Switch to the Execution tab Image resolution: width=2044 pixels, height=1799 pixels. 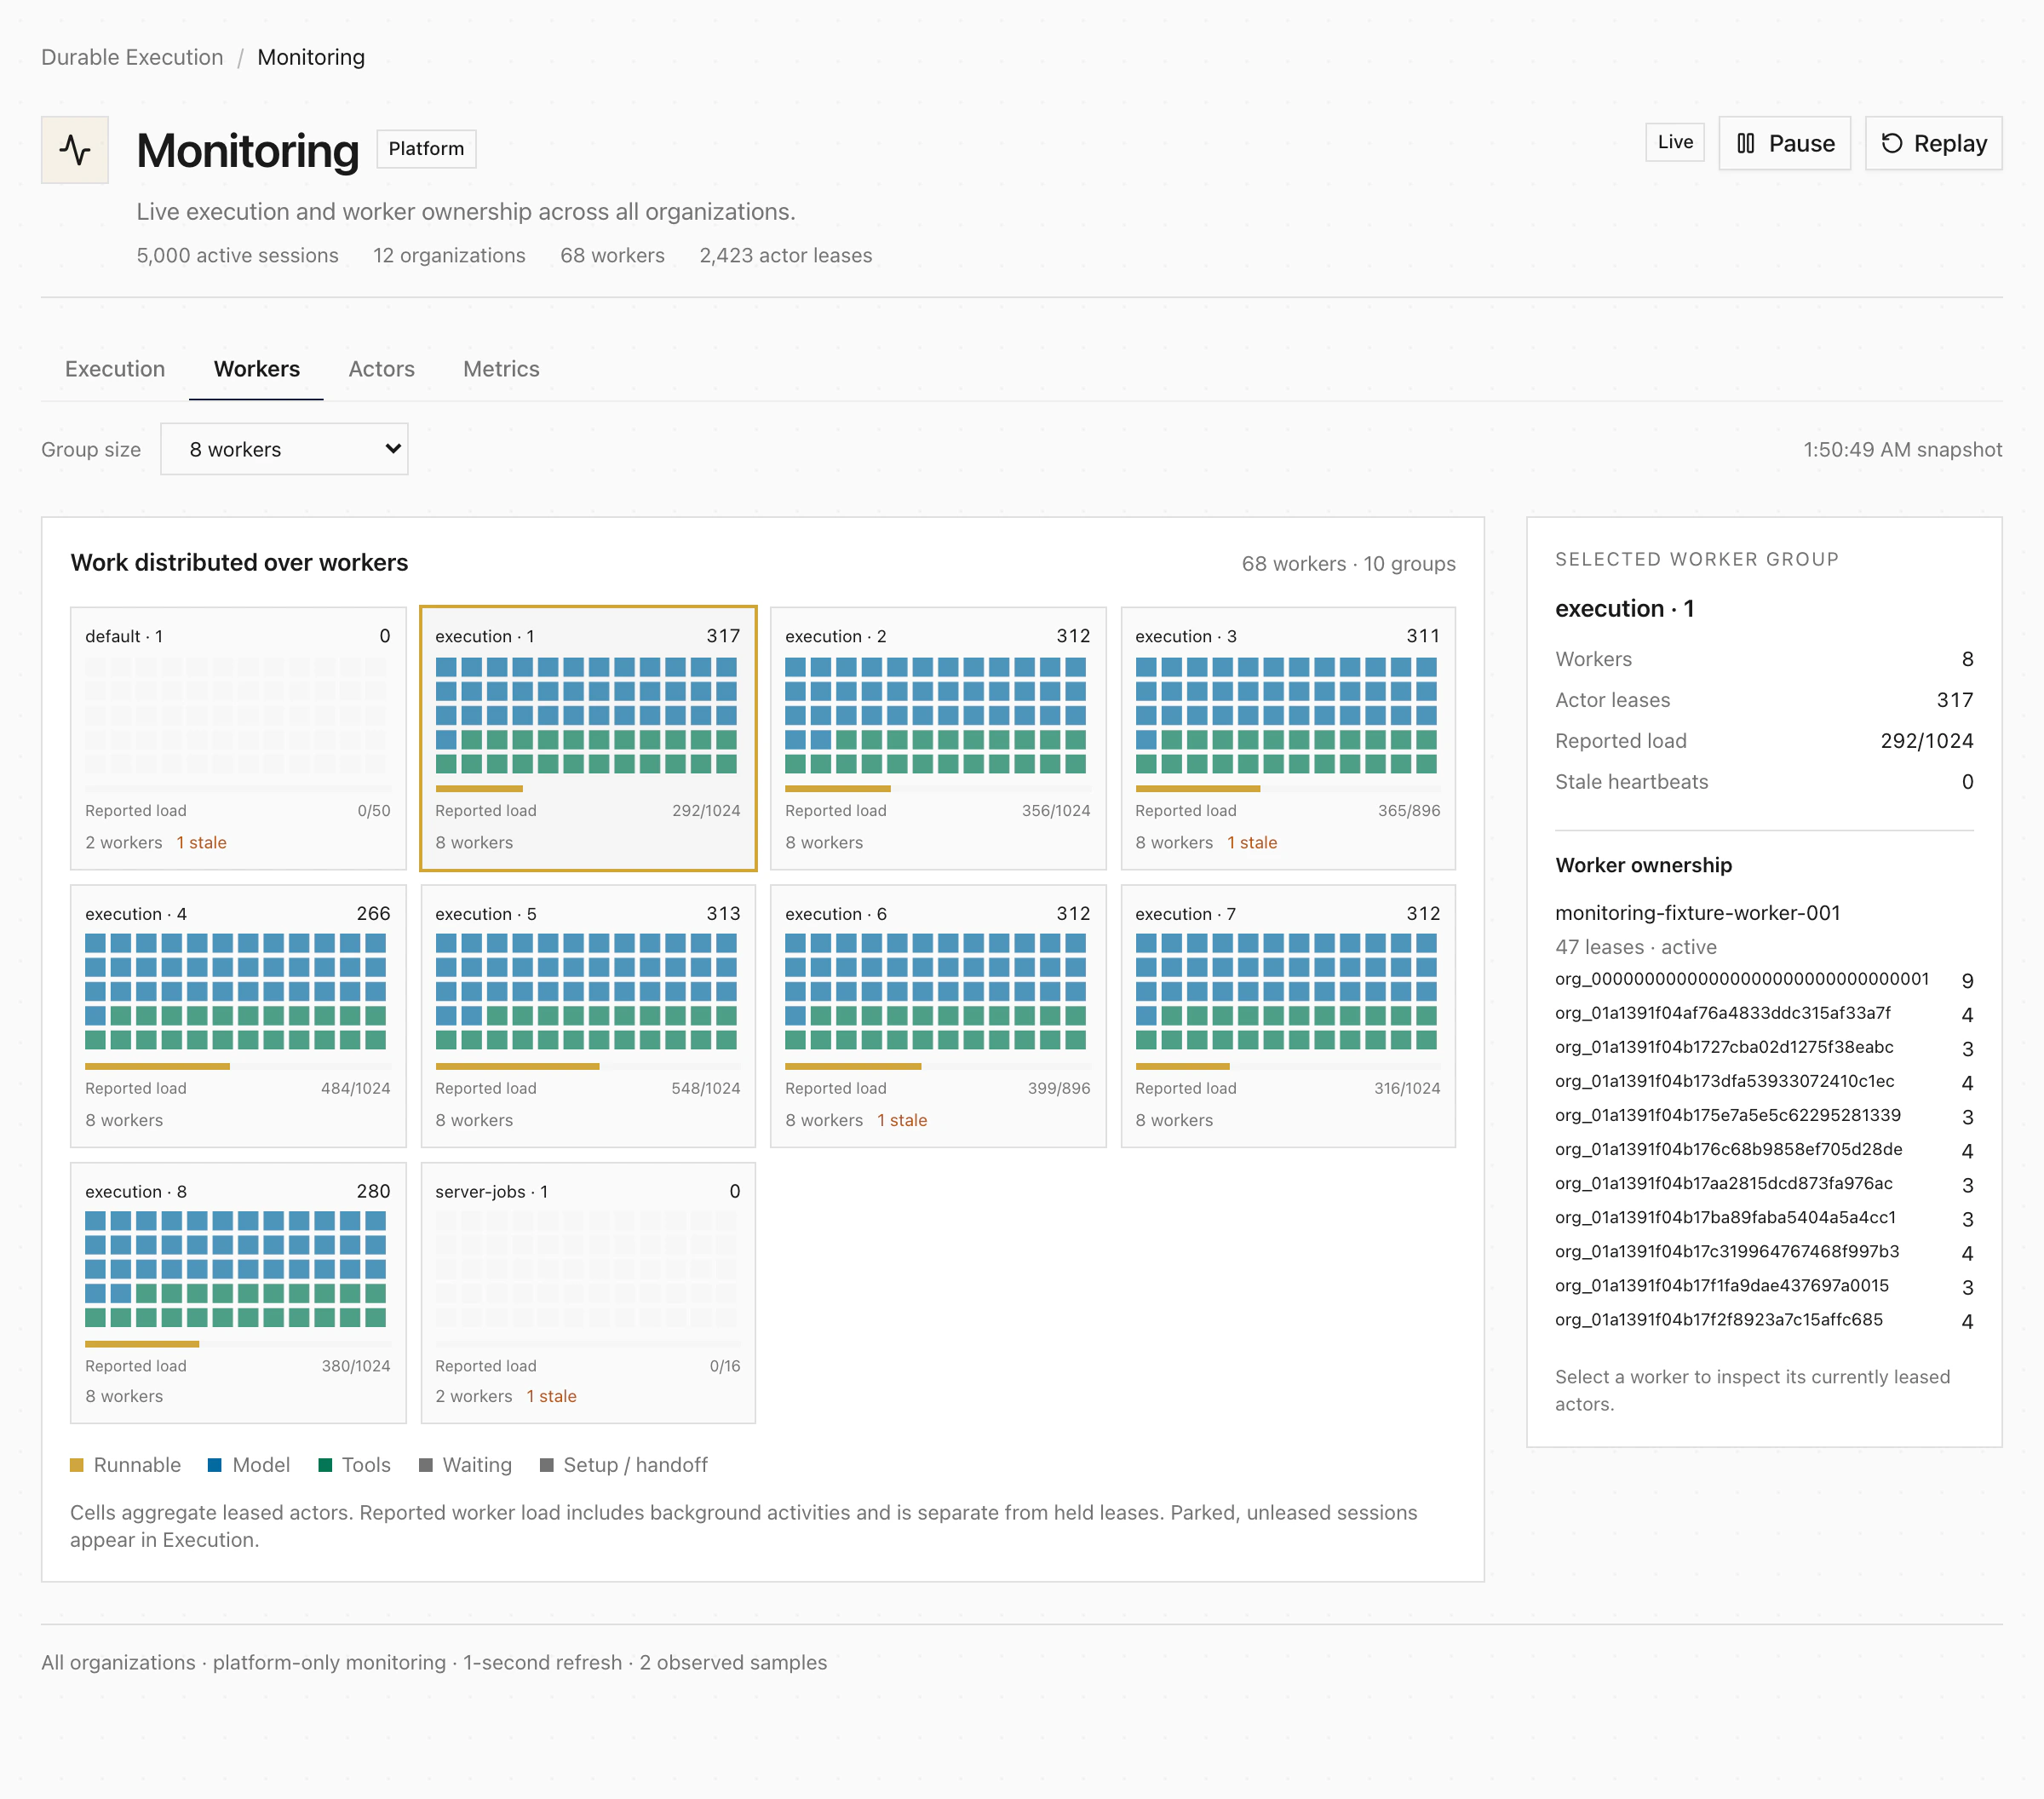115,369
